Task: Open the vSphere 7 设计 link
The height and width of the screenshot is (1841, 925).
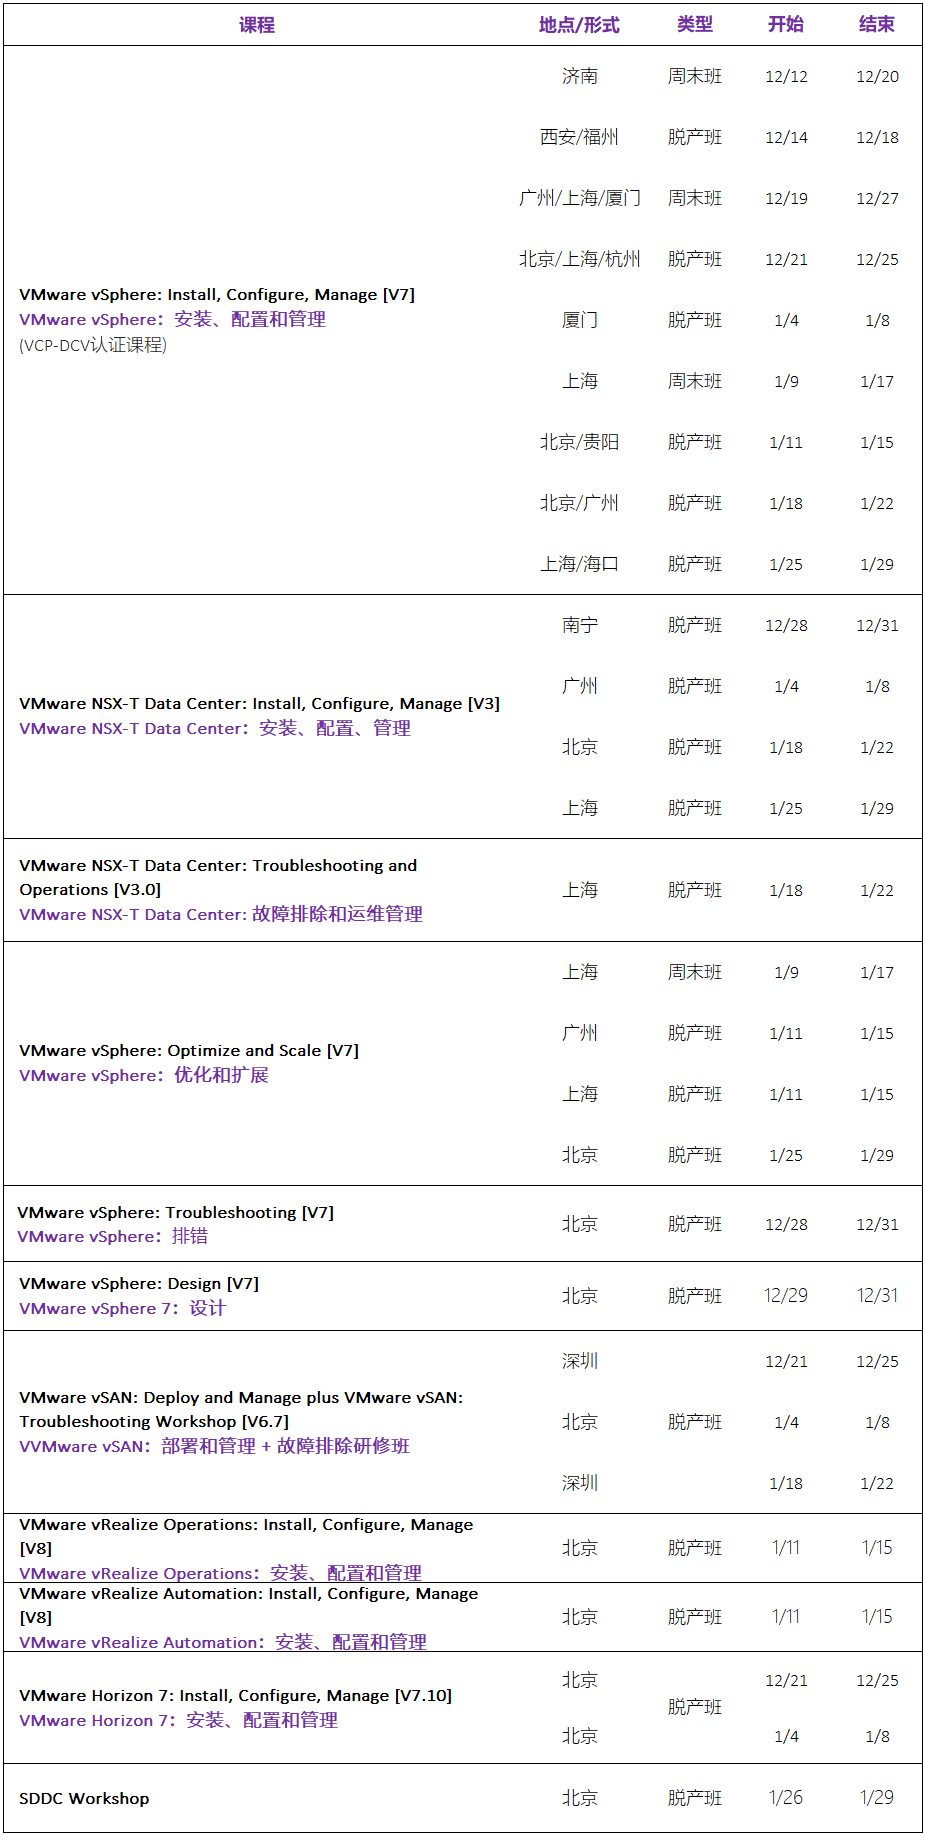Action: click(123, 1308)
